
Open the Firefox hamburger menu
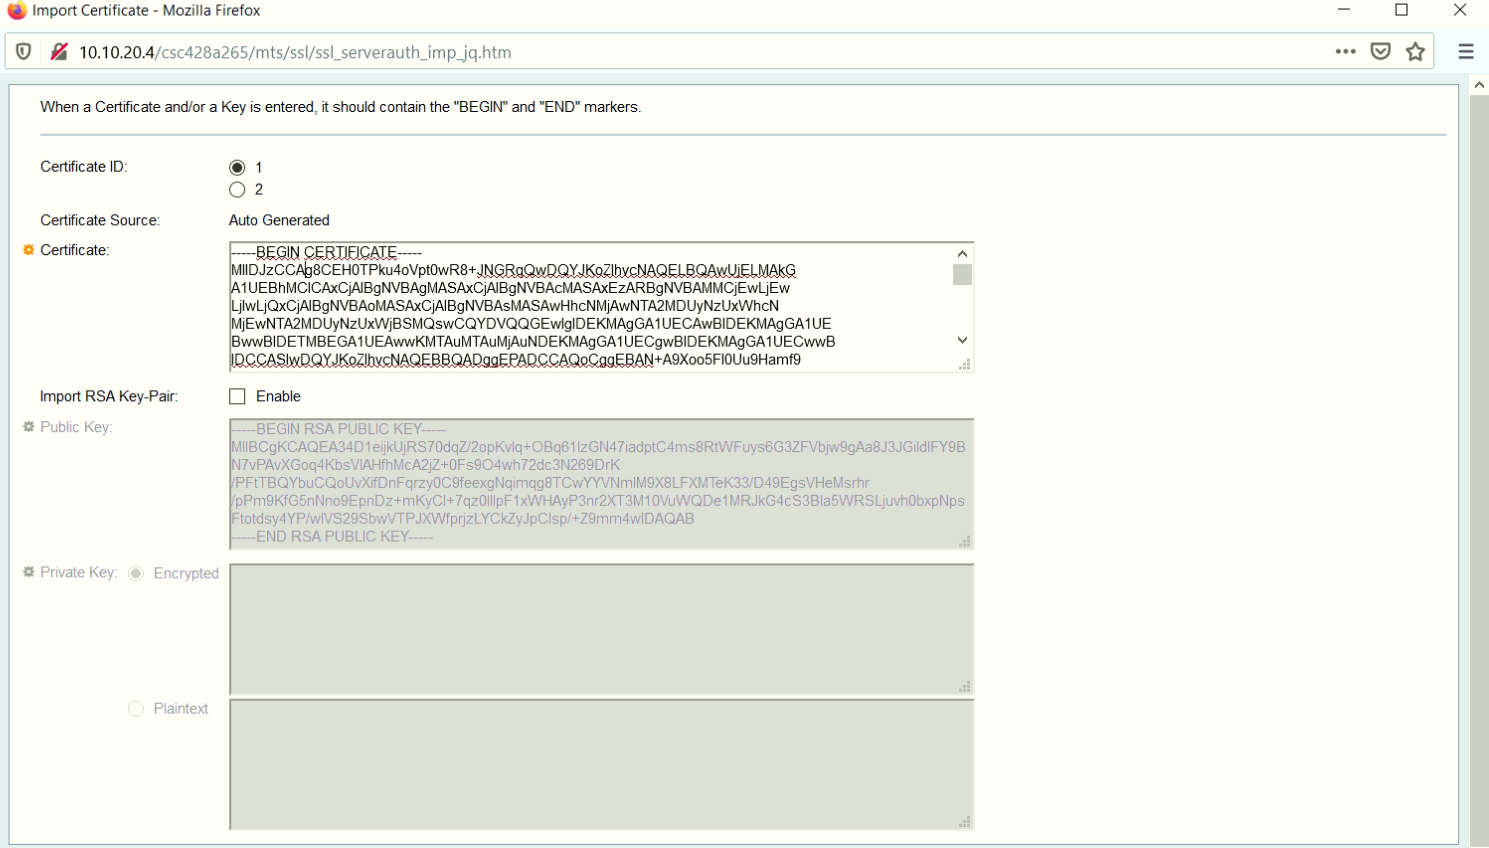tap(1466, 52)
